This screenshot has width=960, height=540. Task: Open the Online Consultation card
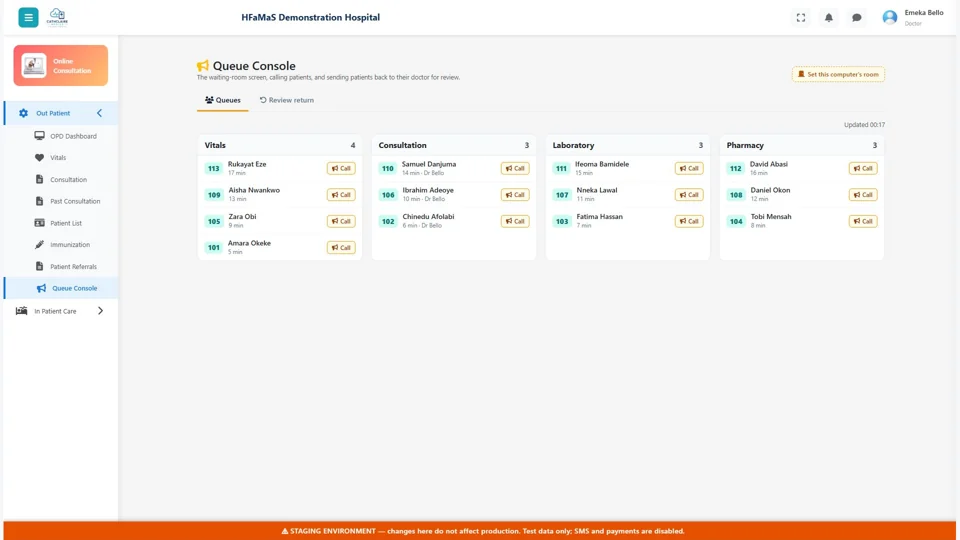click(61, 66)
